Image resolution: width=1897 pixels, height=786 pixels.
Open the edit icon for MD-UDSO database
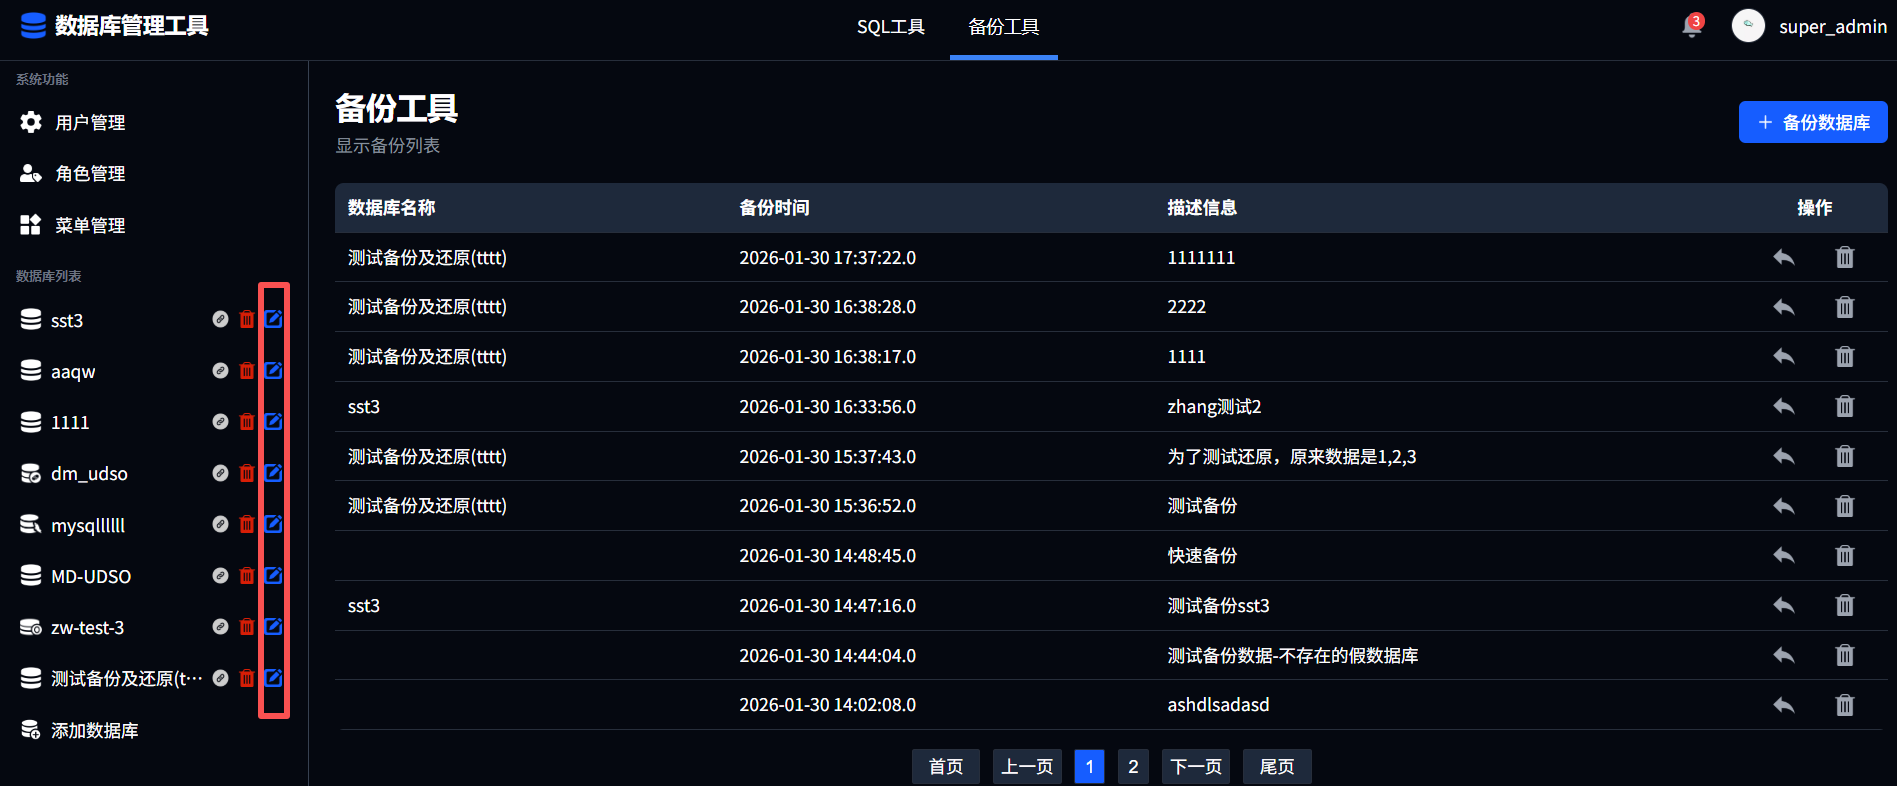tap(273, 576)
